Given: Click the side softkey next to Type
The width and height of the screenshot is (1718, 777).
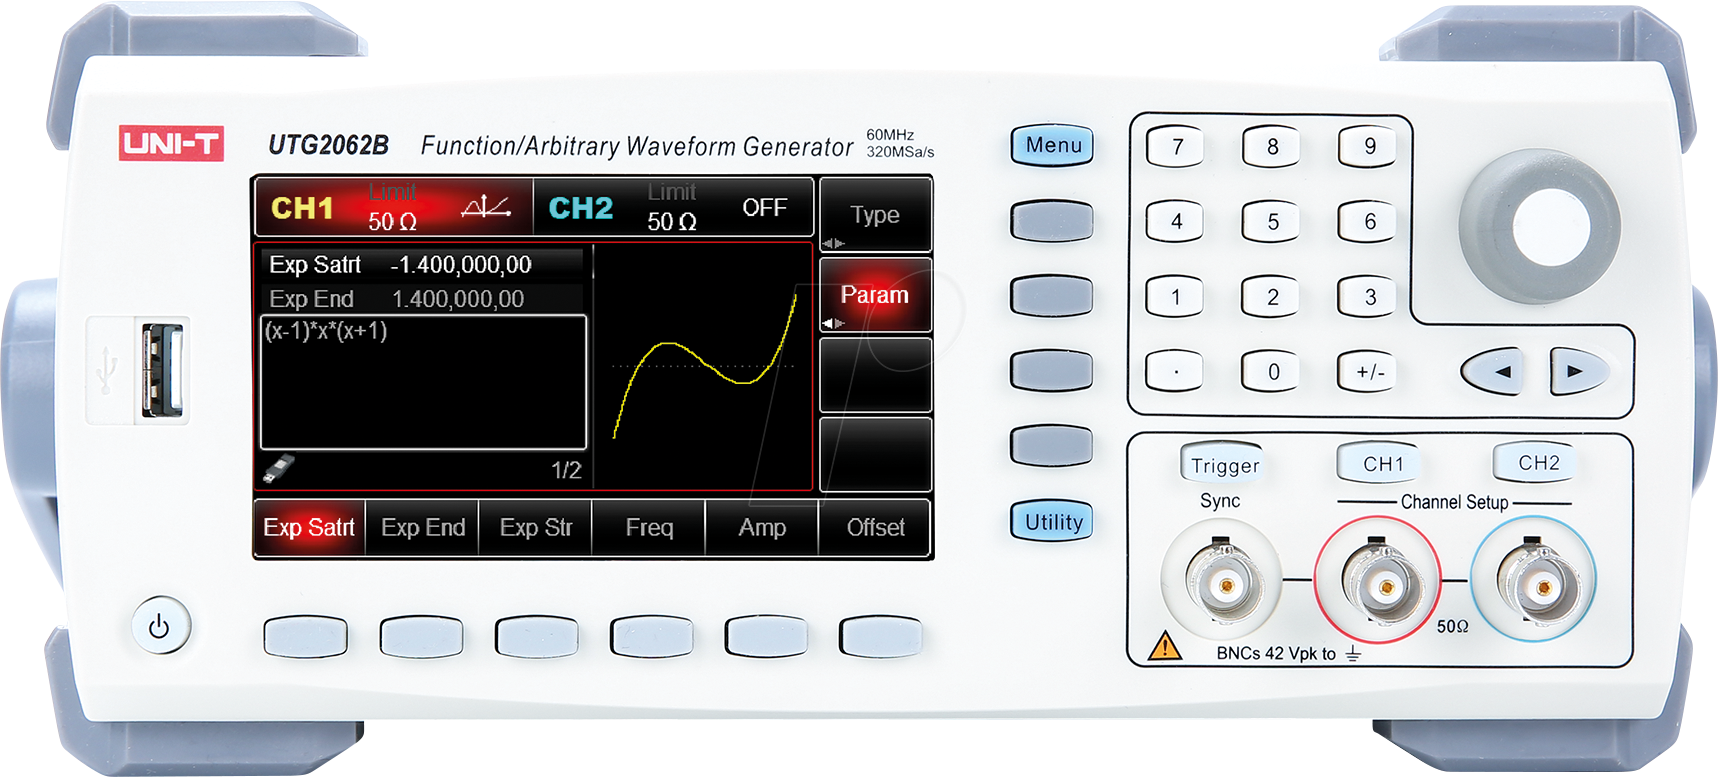Looking at the screenshot, I should click(x=1051, y=221).
